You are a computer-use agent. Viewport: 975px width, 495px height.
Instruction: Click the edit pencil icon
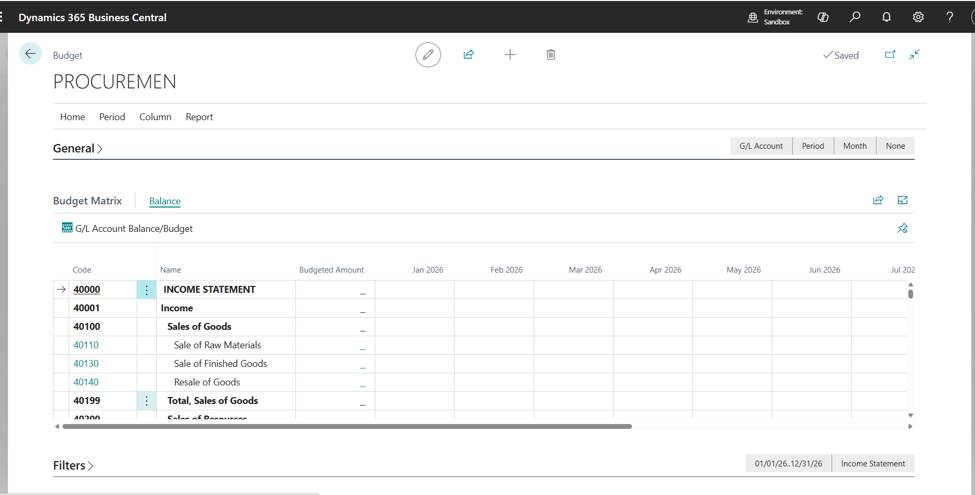(x=428, y=55)
